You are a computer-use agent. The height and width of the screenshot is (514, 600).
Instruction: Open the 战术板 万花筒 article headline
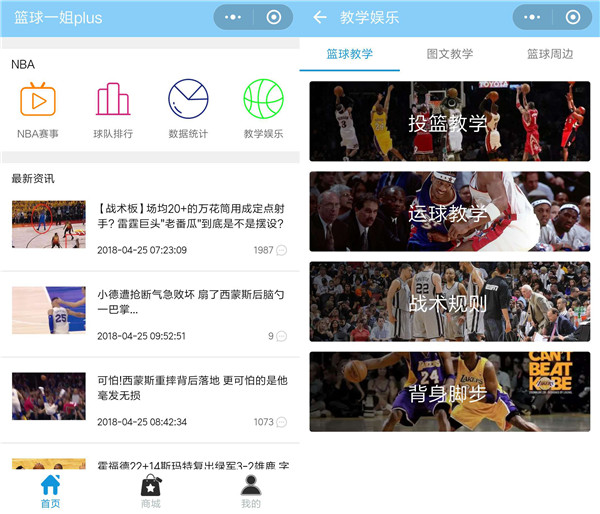[x=191, y=216]
